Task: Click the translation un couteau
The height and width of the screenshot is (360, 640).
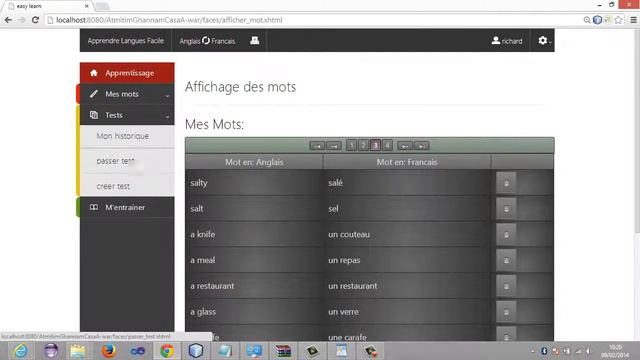Action: pyautogui.click(x=349, y=234)
